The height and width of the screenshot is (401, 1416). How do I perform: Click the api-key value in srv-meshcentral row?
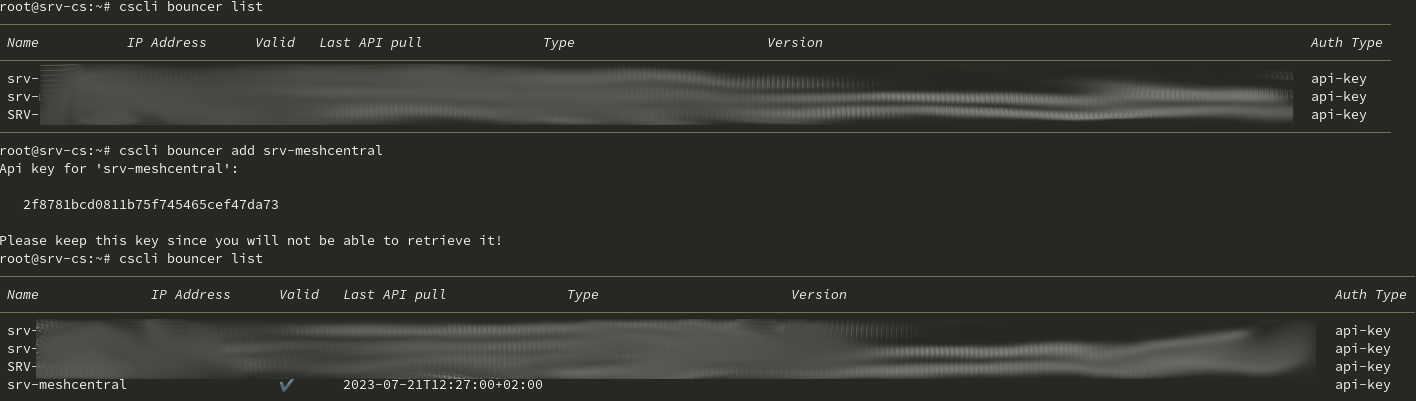click(x=1363, y=385)
